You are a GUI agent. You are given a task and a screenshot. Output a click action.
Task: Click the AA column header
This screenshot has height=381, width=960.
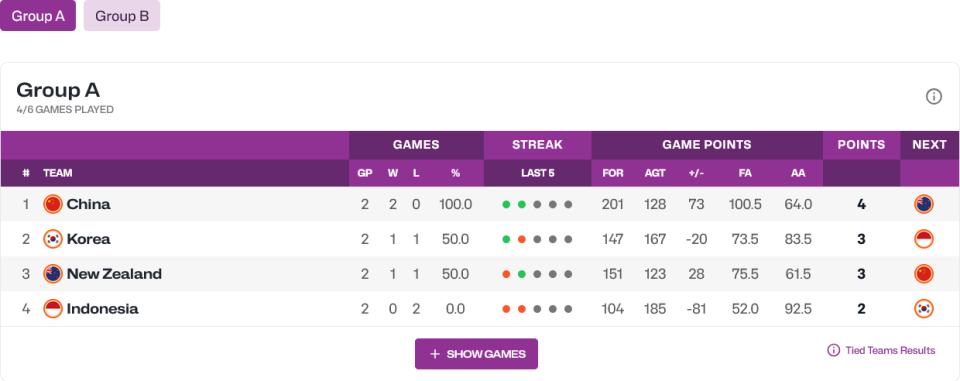pos(798,173)
